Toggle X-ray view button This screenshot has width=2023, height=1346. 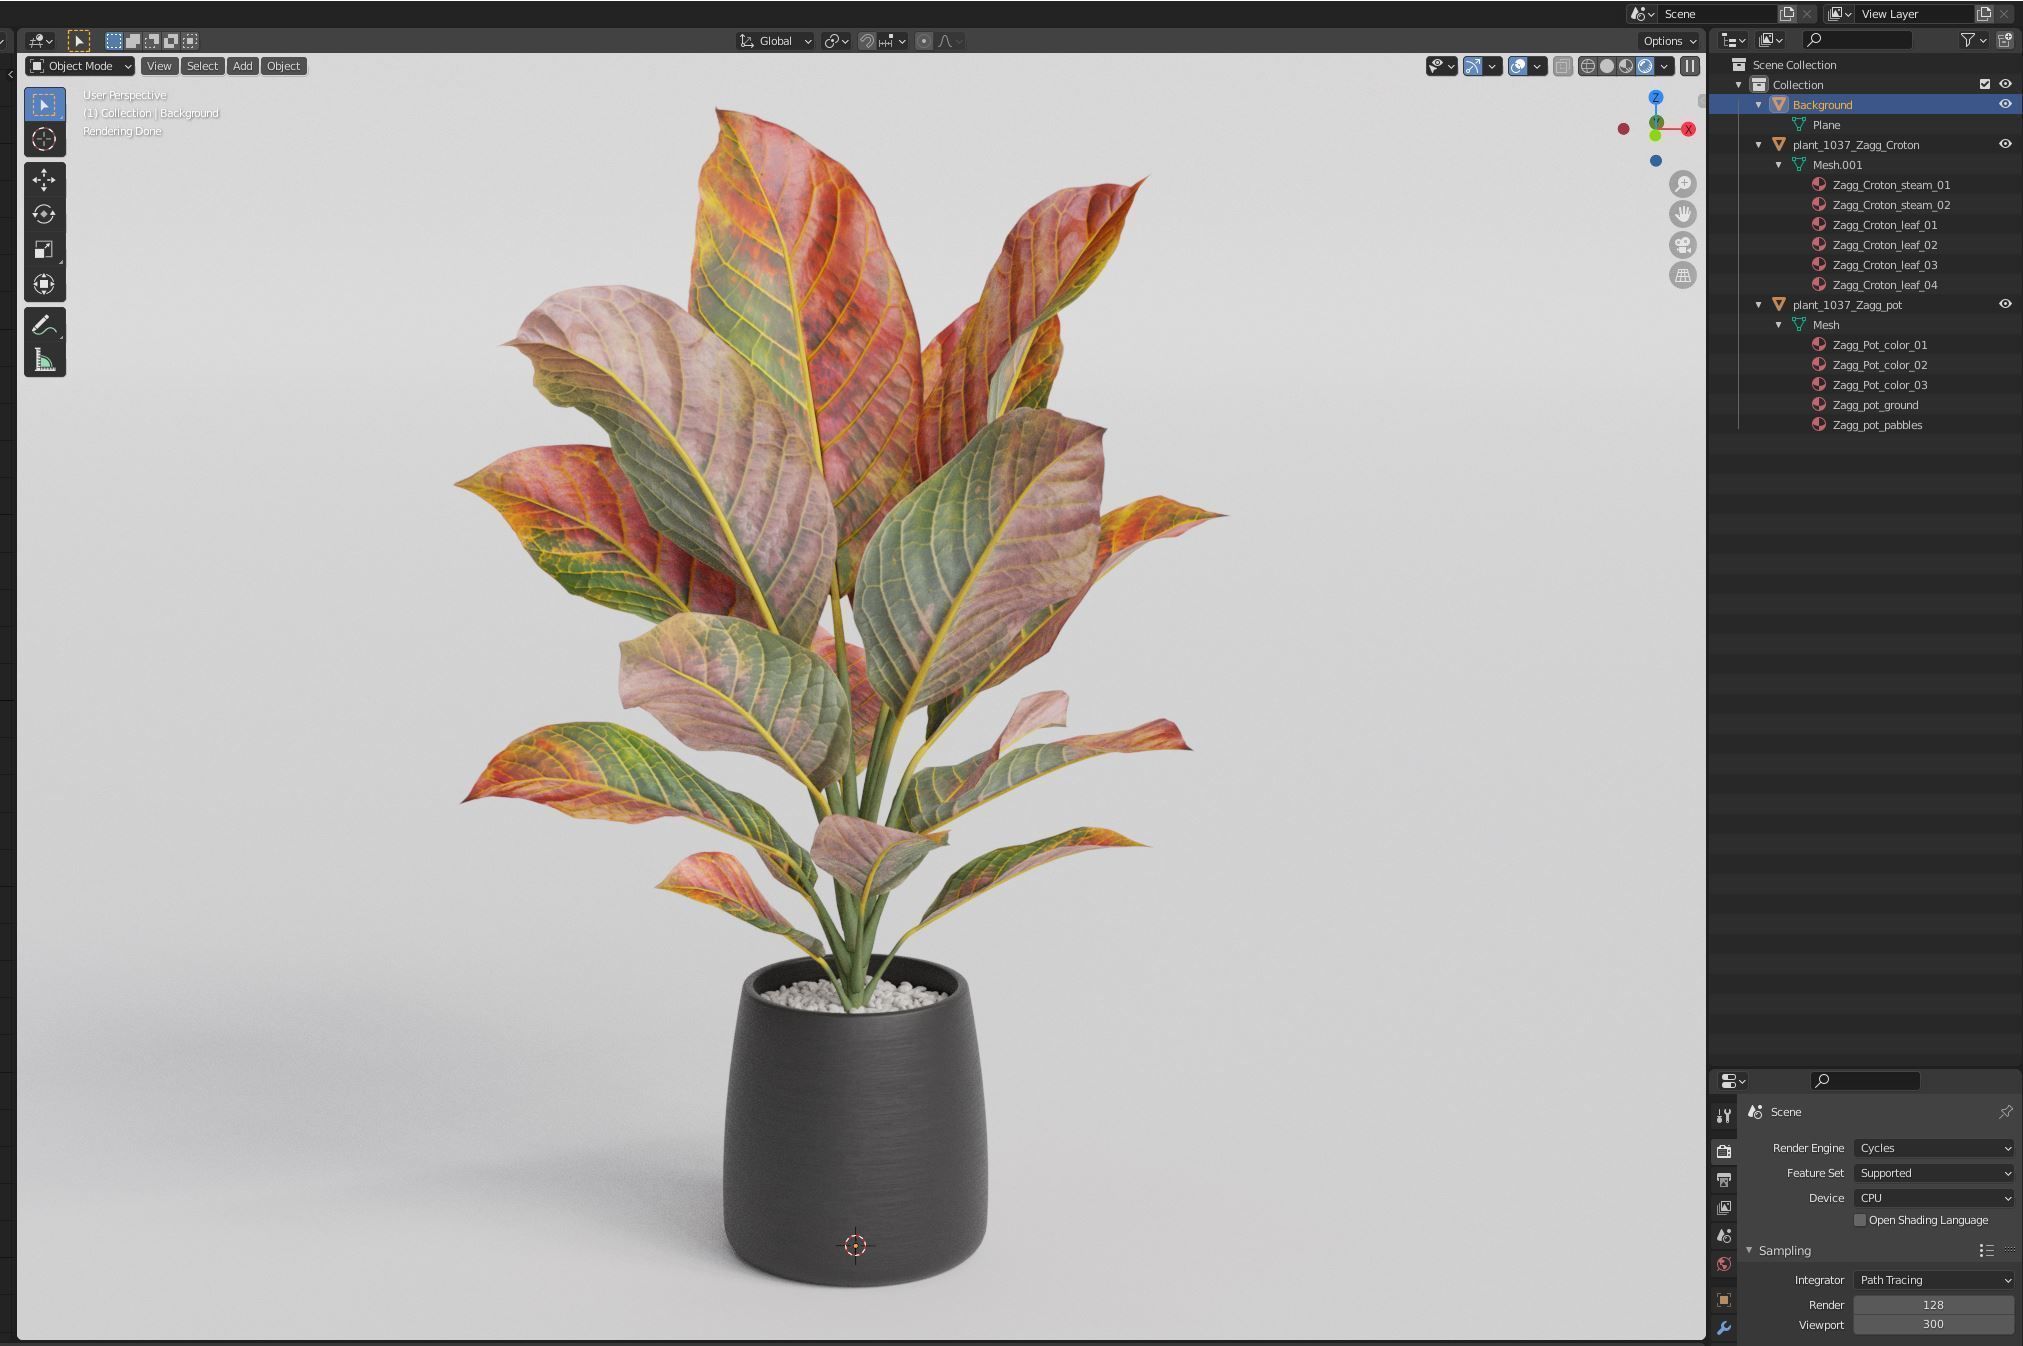[1562, 66]
